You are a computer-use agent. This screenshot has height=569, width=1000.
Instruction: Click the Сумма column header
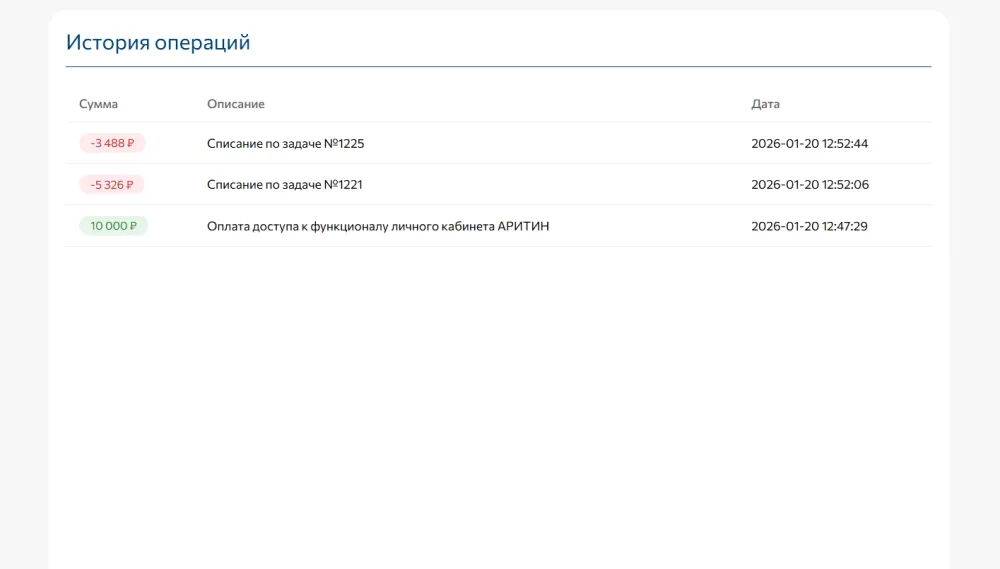pyautogui.click(x=98, y=104)
